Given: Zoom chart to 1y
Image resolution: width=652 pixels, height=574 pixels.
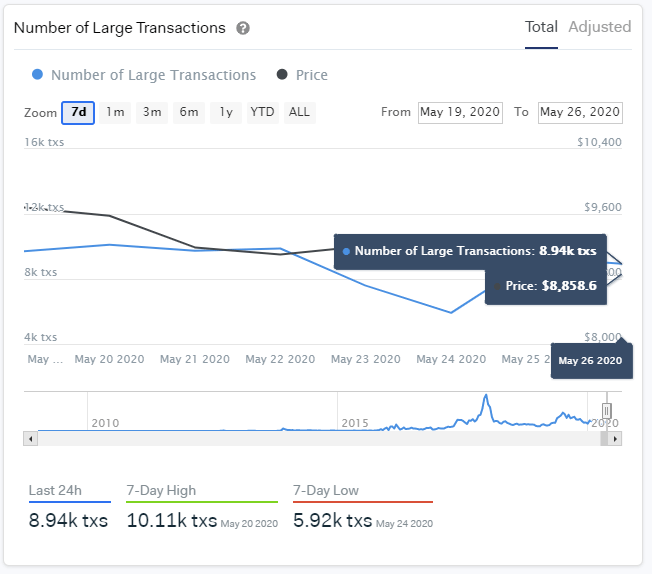Looking at the screenshot, I should point(226,112).
